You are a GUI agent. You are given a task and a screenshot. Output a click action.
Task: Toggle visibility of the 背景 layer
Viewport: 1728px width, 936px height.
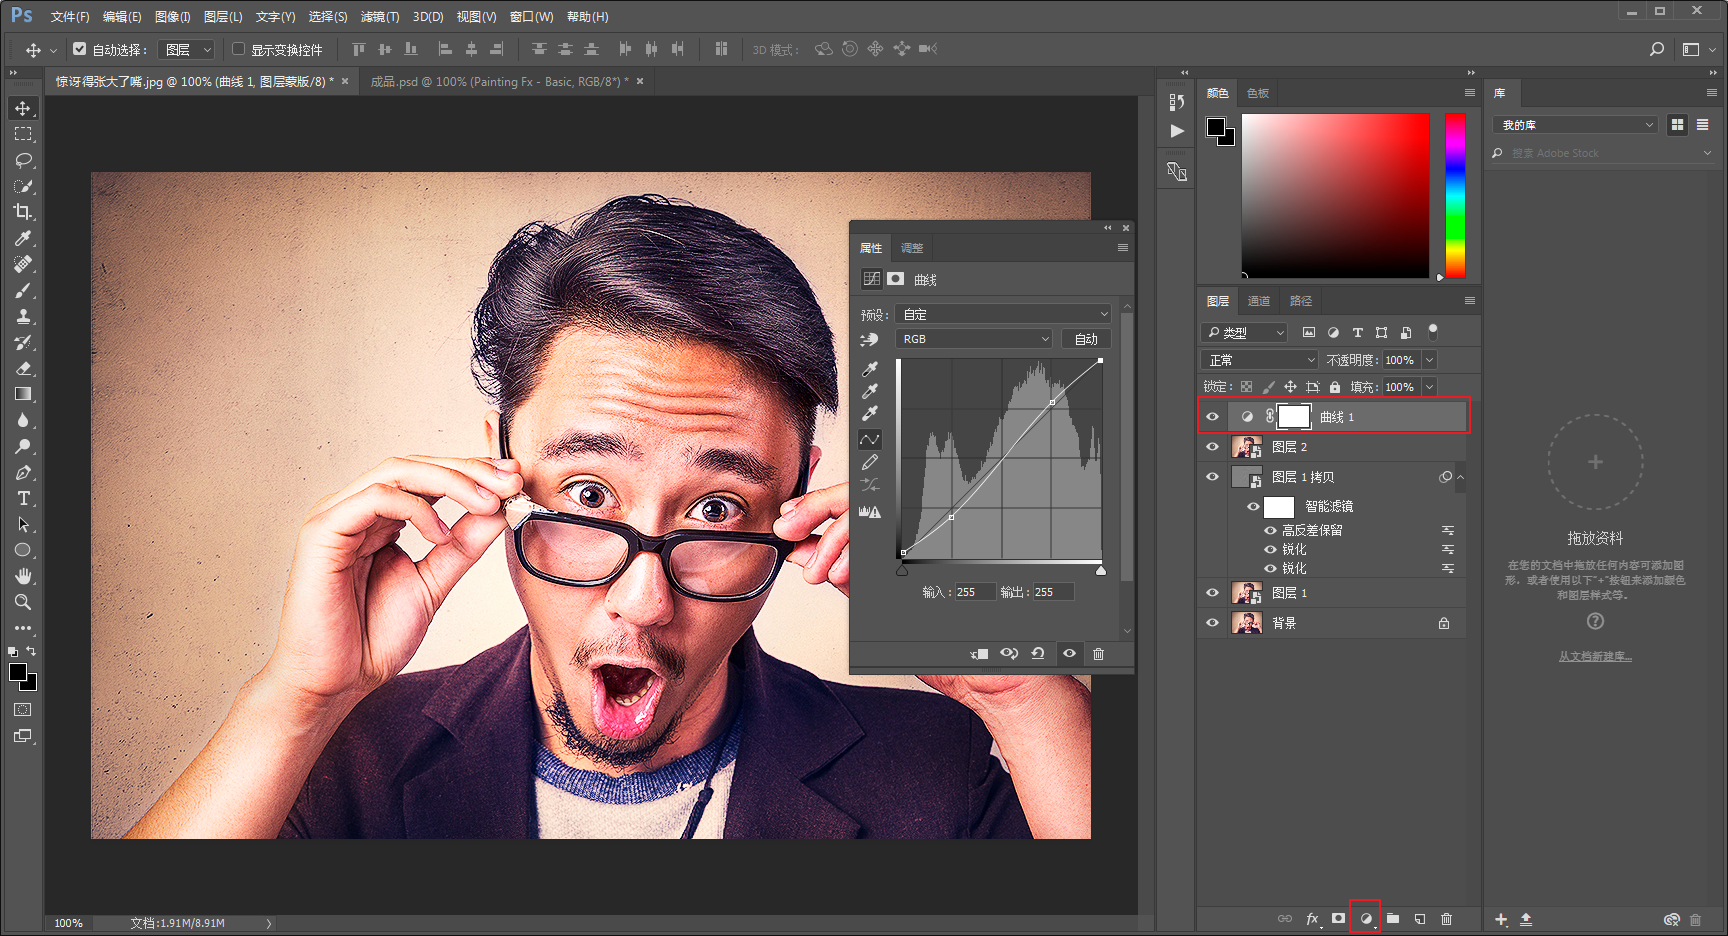(x=1212, y=623)
